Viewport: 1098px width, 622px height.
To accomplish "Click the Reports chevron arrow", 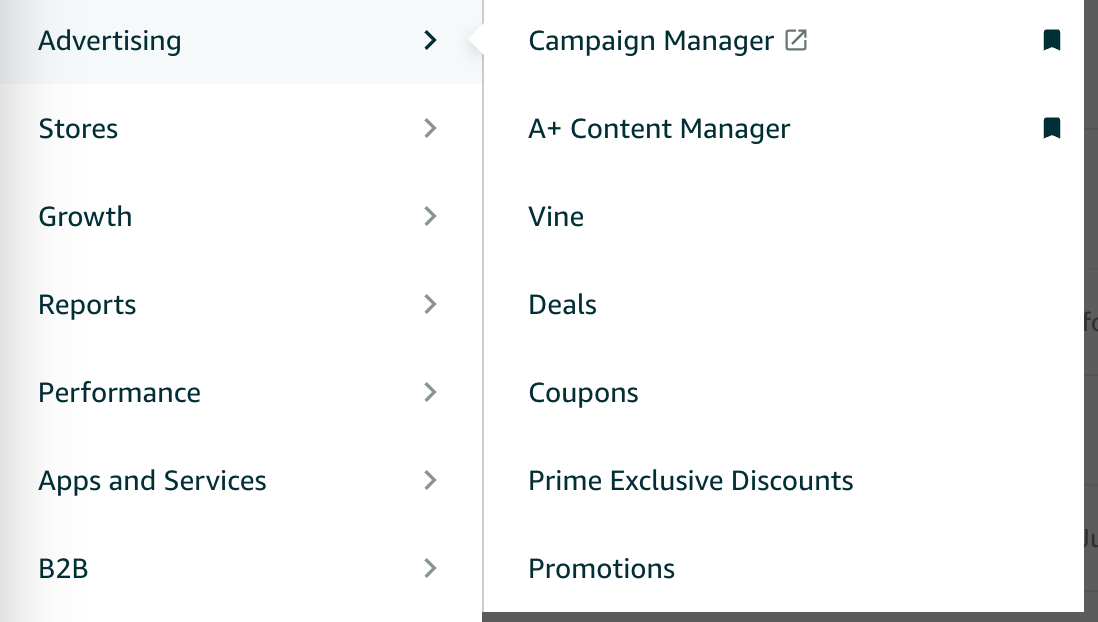I will click(430, 305).
